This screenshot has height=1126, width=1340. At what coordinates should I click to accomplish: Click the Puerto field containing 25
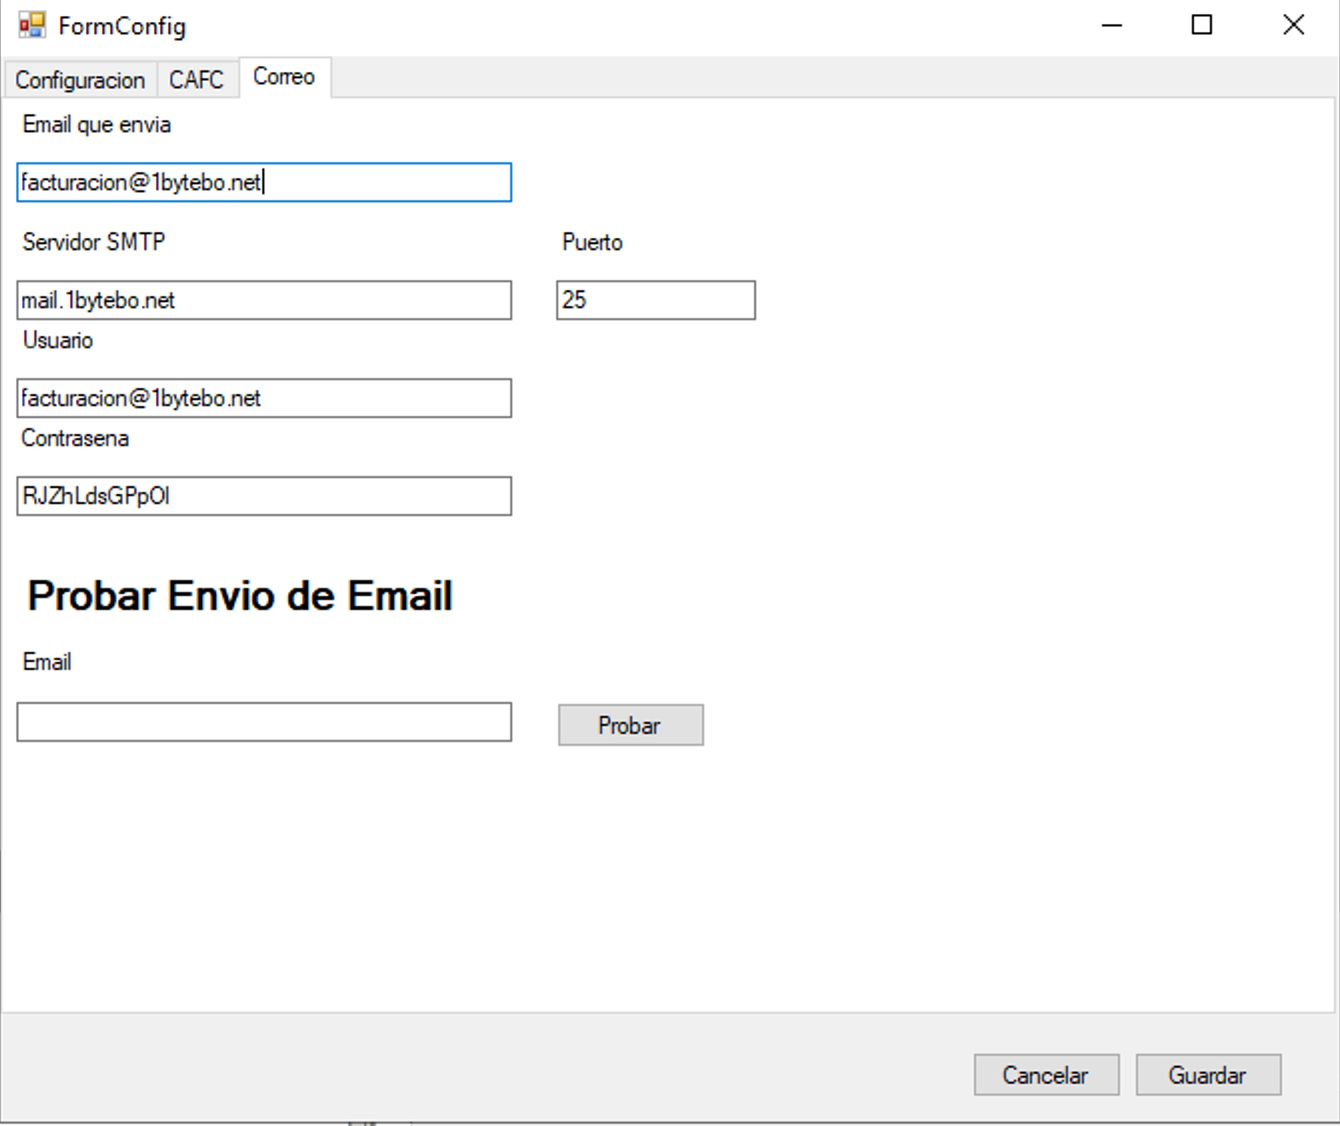point(655,300)
